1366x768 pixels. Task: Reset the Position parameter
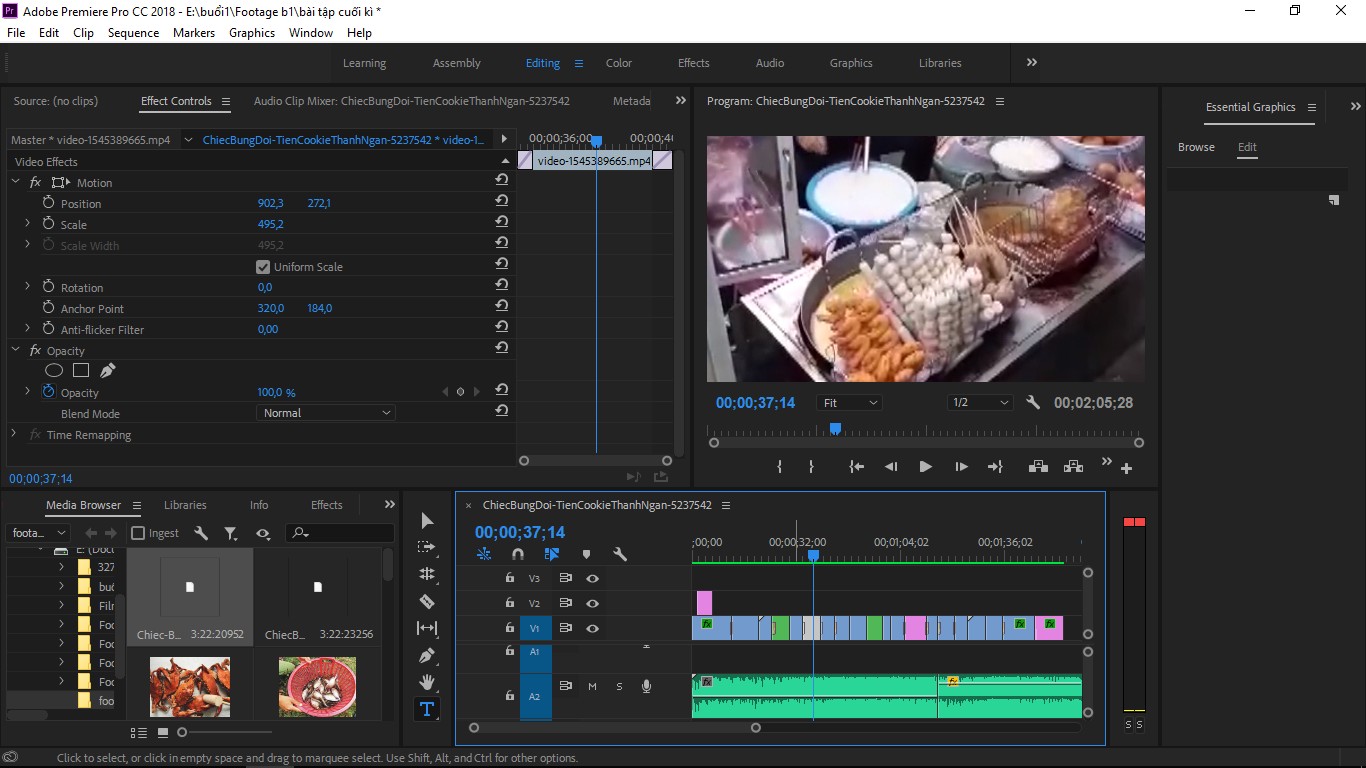coord(502,201)
